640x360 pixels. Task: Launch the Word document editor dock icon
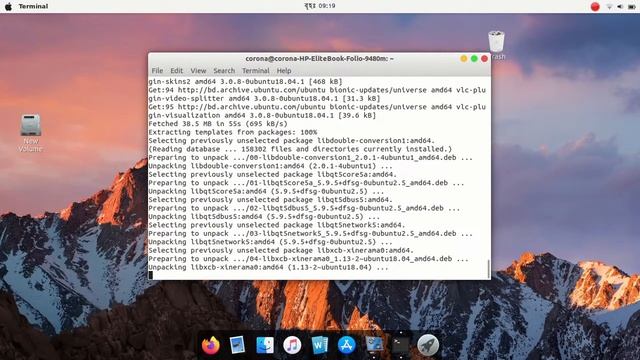319,345
